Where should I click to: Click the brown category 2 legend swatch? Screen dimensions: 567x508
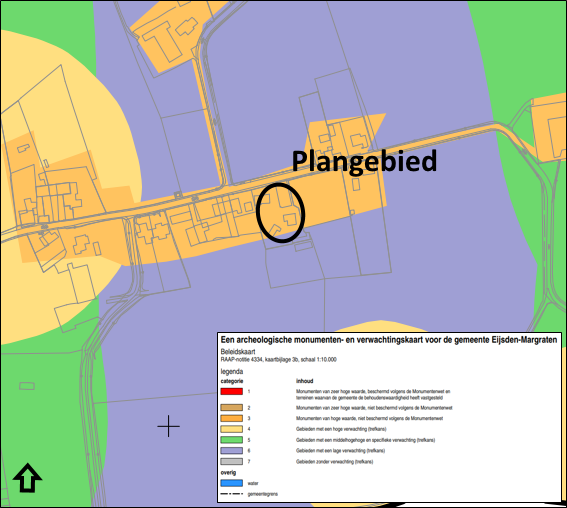(231, 407)
